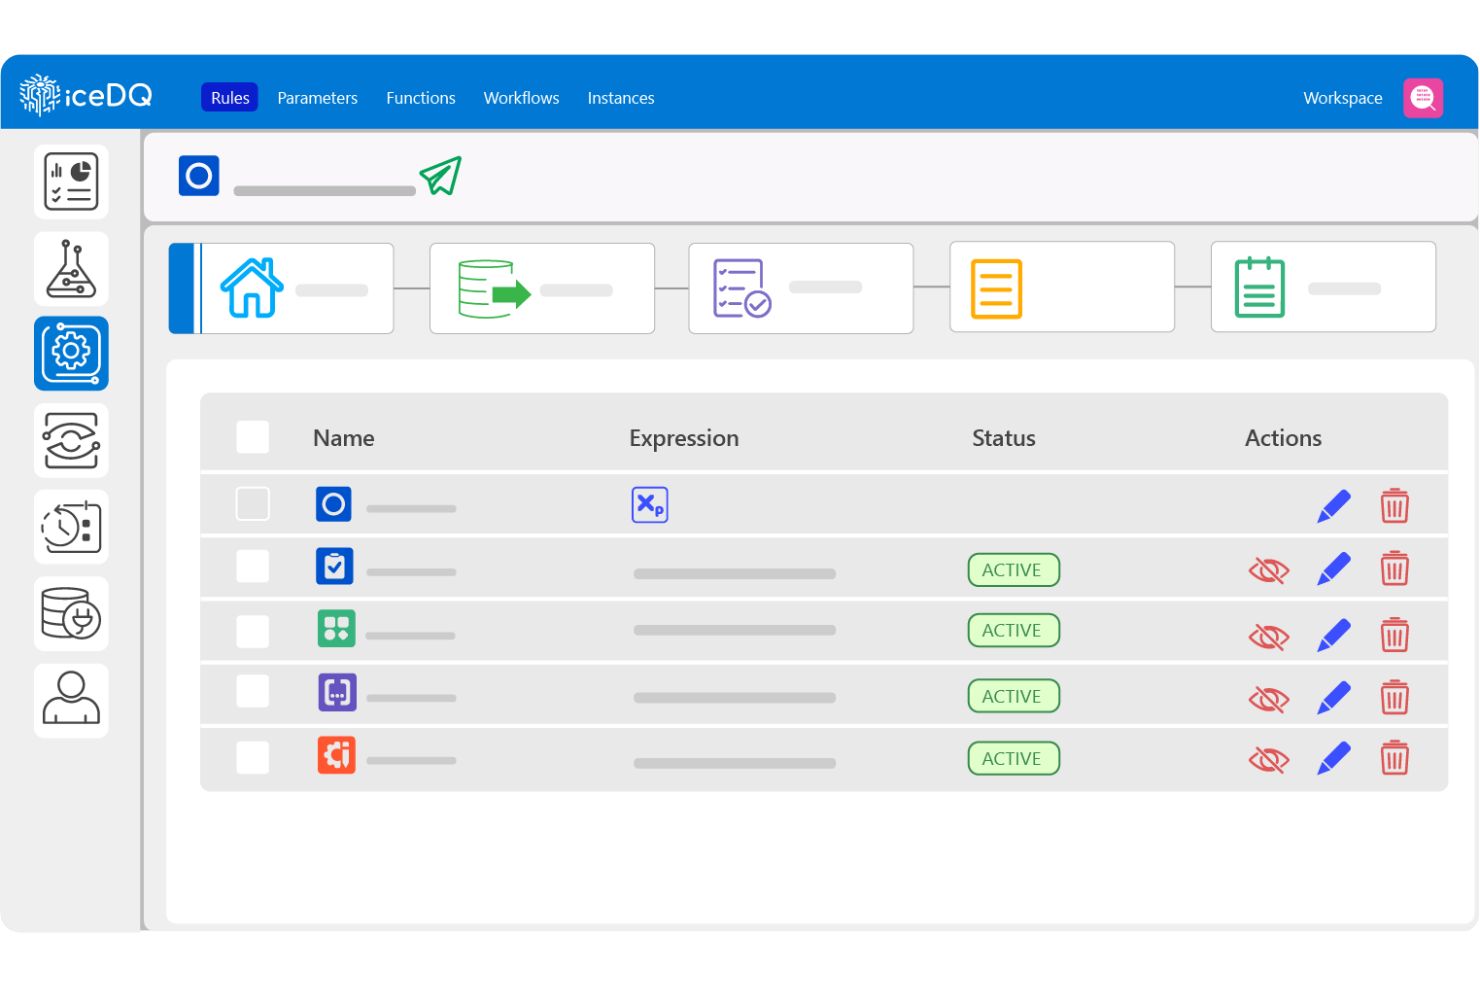The width and height of the screenshot is (1480, 987).
Task: Check the box for the purple brackets row
Action: (252, 691)
